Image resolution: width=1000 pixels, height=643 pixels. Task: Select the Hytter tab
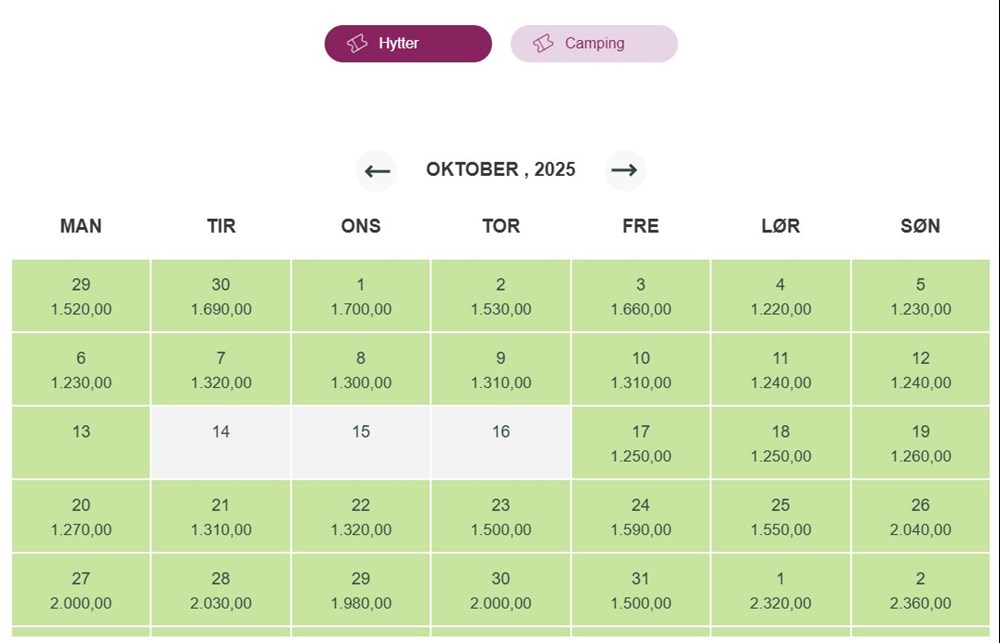point(408,44)
